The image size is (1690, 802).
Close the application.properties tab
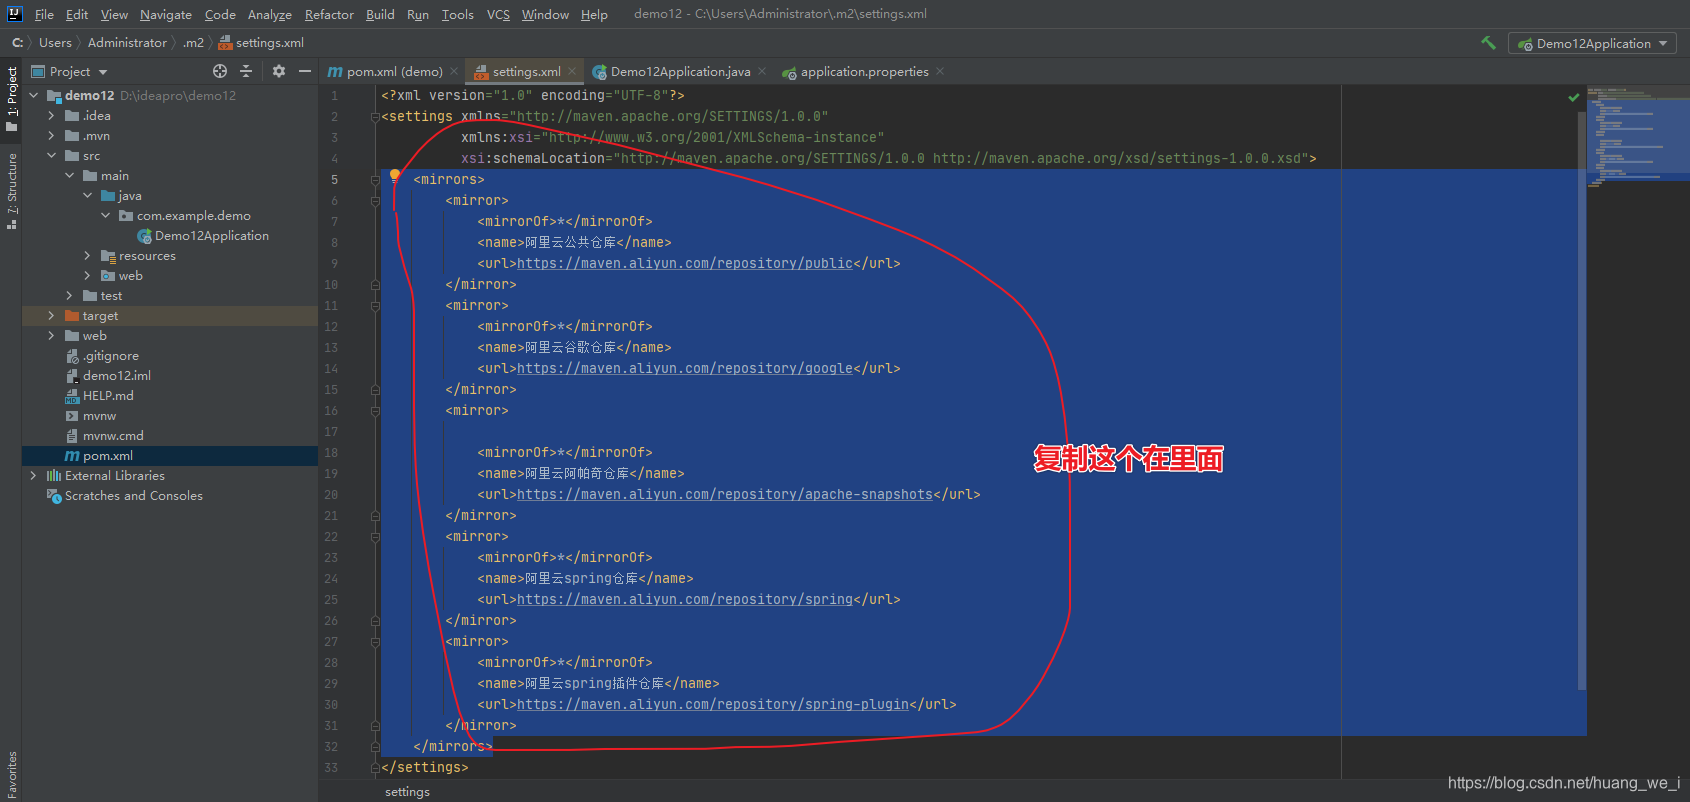click(x=940, y=71)
